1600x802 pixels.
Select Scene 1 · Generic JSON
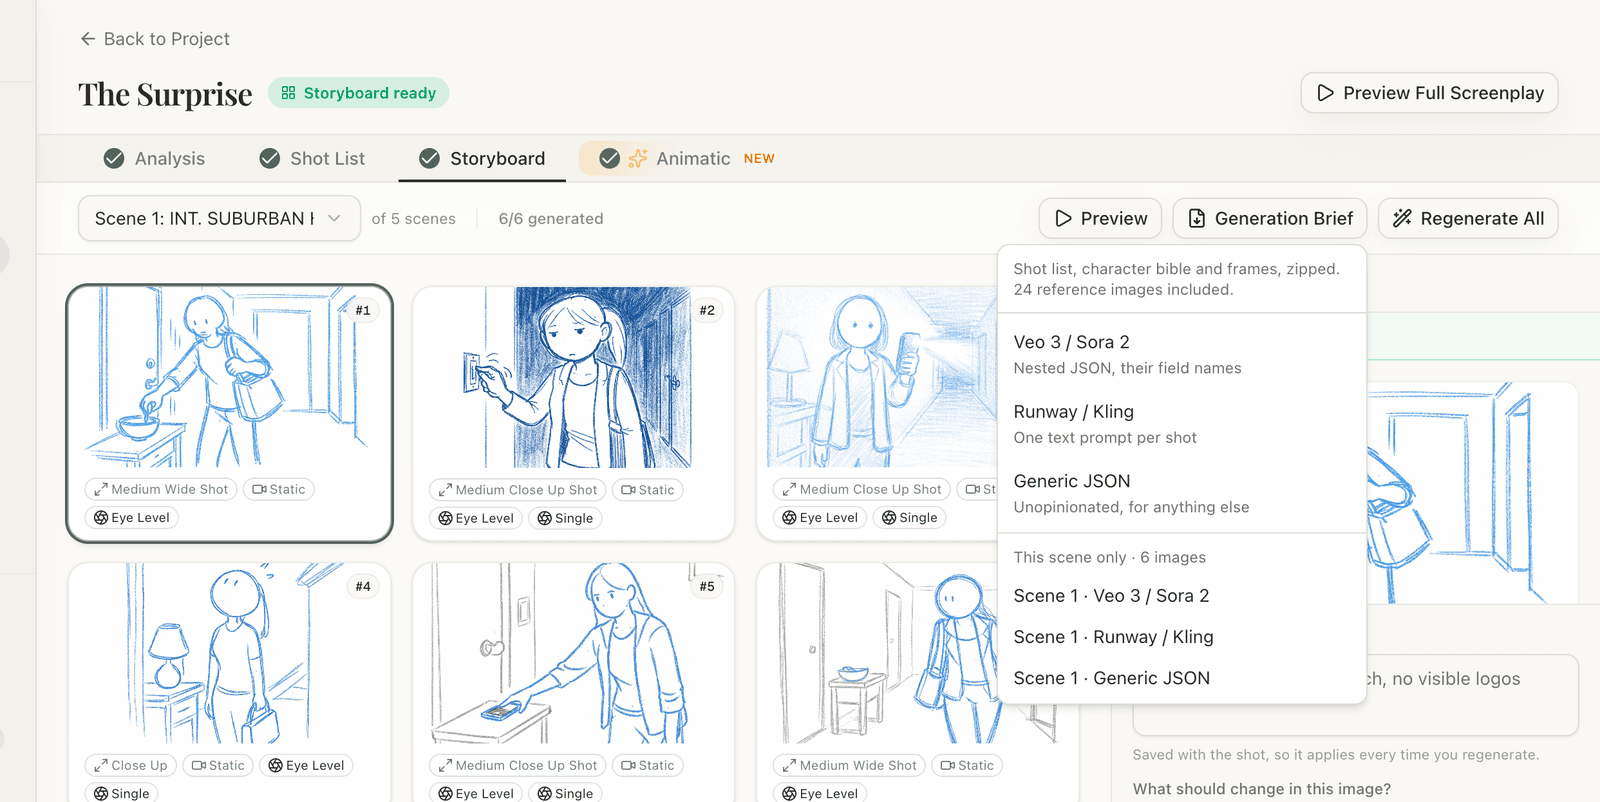[x=1182, y=678]
